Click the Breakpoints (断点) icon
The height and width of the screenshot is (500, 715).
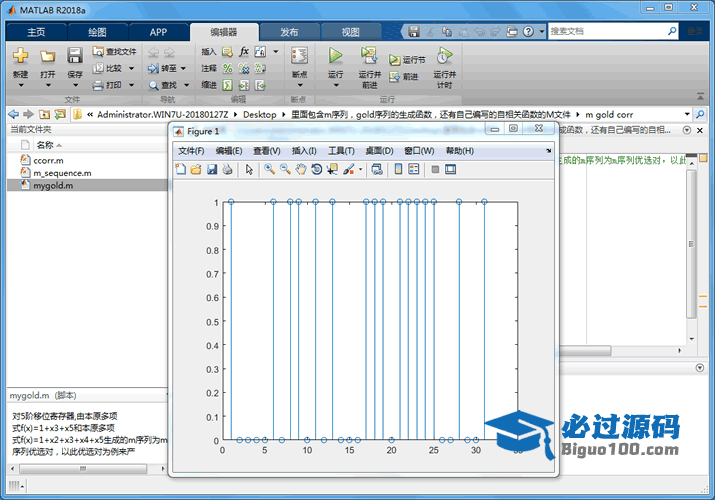pyautogui.click(x=298, y=58)
